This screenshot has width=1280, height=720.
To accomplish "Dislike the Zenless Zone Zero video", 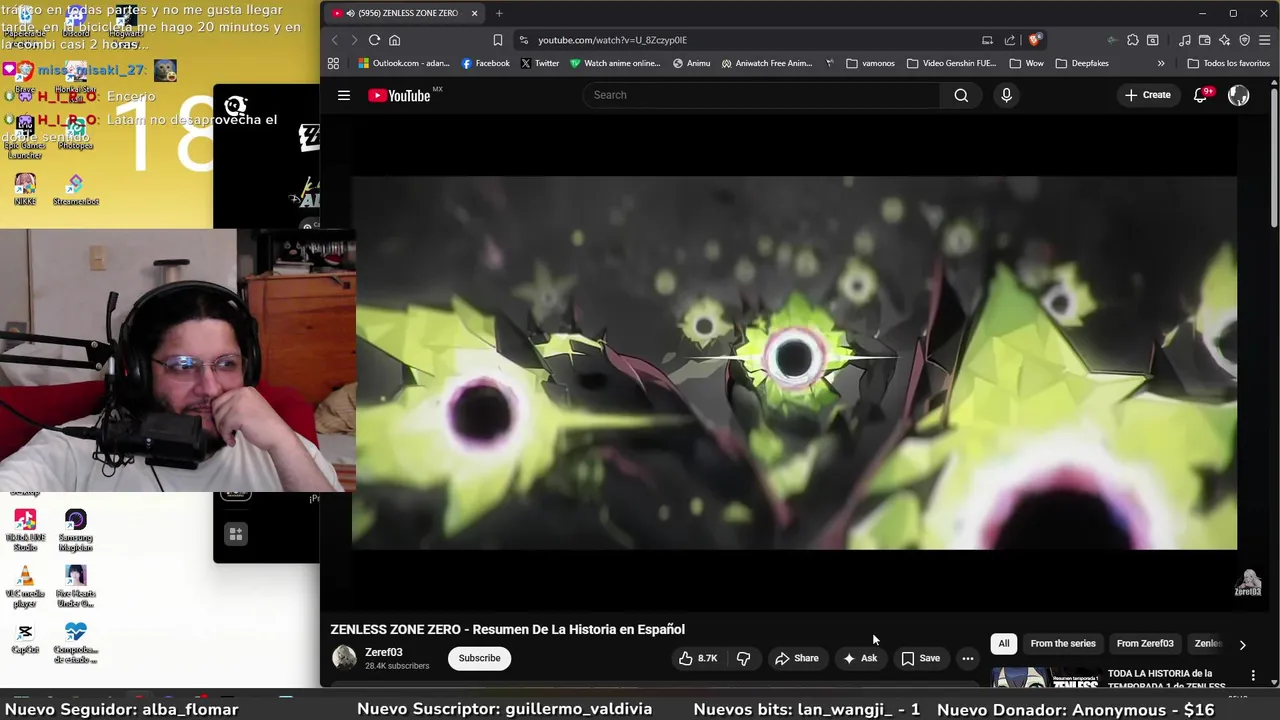I will point(743,658).
